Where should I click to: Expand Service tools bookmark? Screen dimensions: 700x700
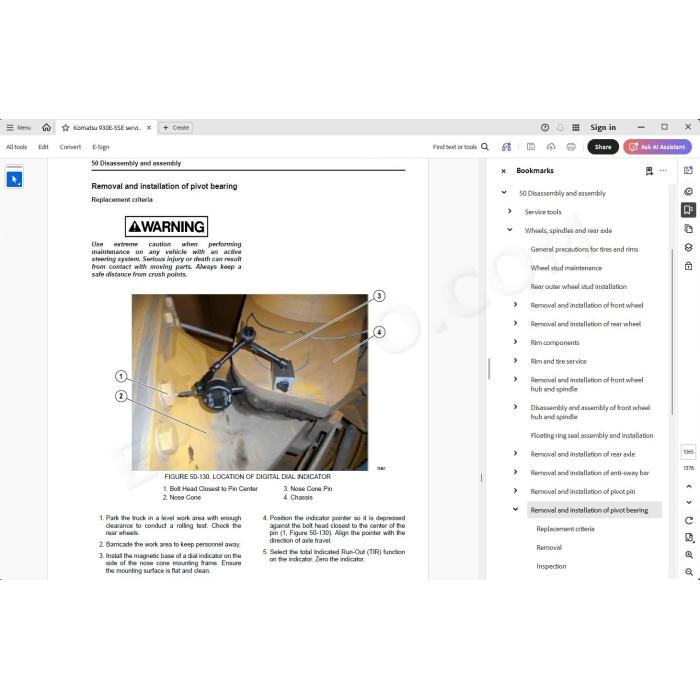coord(510,211)
